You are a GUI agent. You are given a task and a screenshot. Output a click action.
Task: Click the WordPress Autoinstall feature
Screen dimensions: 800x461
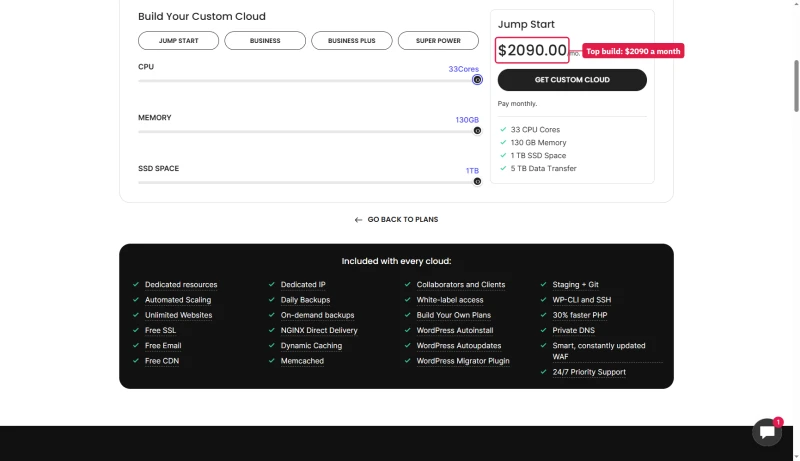click(x=455, y=330)
